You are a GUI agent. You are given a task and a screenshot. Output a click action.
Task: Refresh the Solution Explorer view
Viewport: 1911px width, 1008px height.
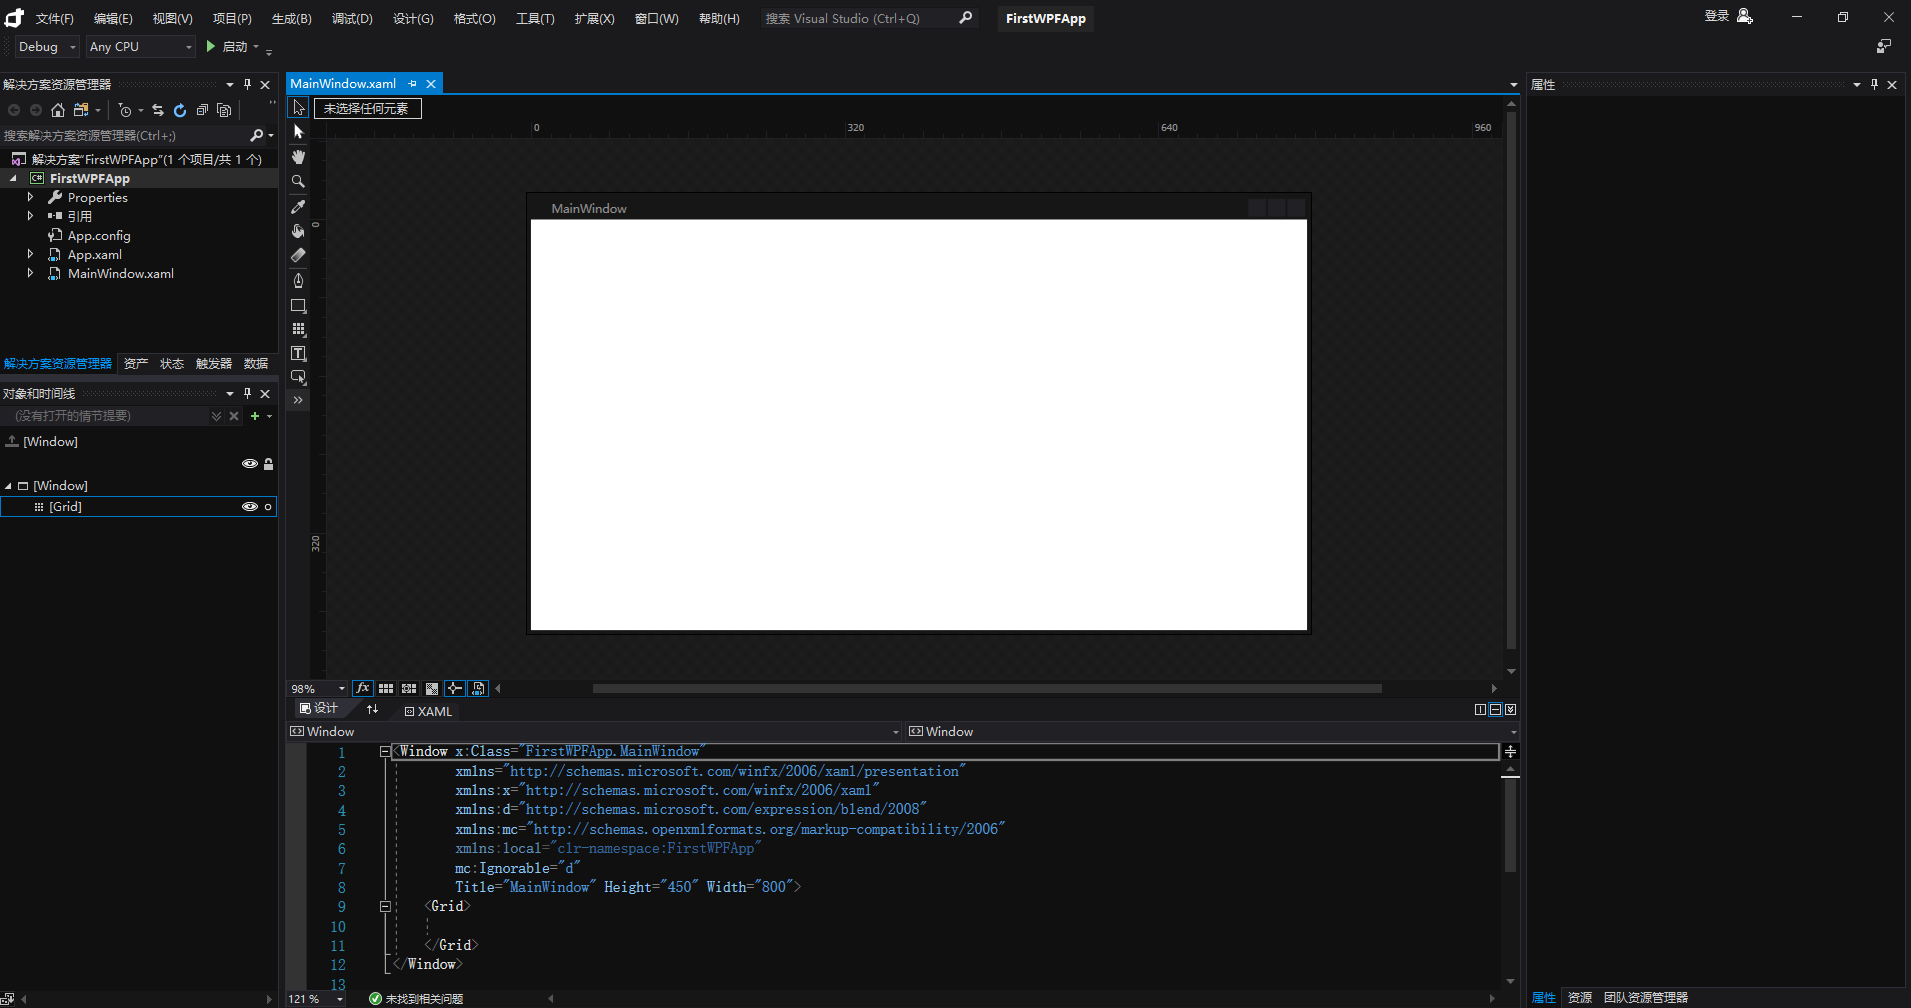[180, 110]
